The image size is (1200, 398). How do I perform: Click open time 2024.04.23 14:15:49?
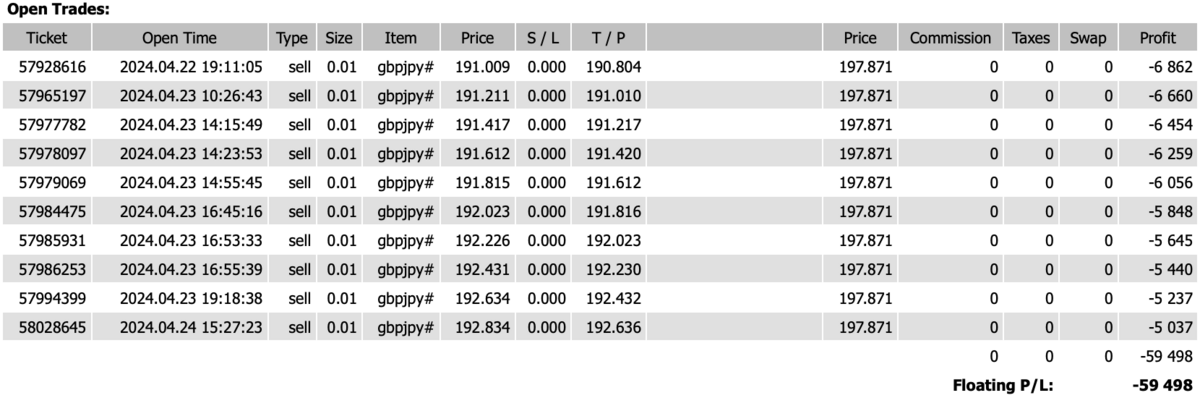click(x=191, y=125)
